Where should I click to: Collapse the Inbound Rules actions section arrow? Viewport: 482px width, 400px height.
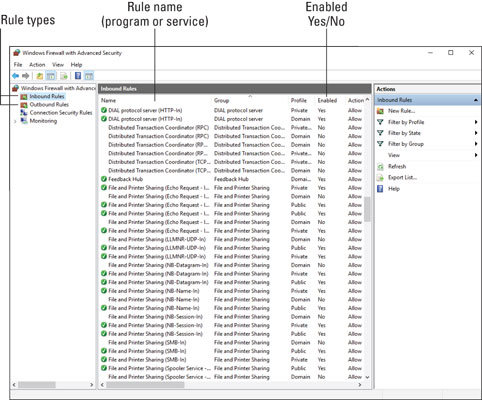click(476, 100)
